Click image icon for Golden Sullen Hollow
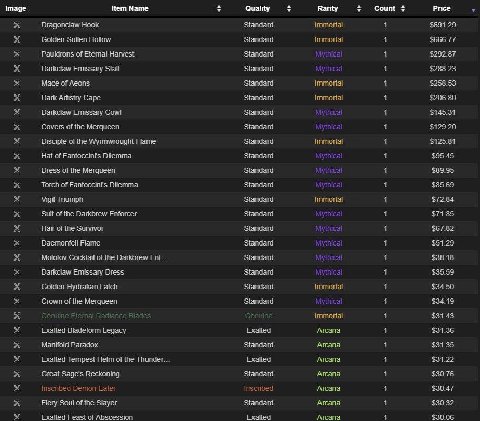 17,39
